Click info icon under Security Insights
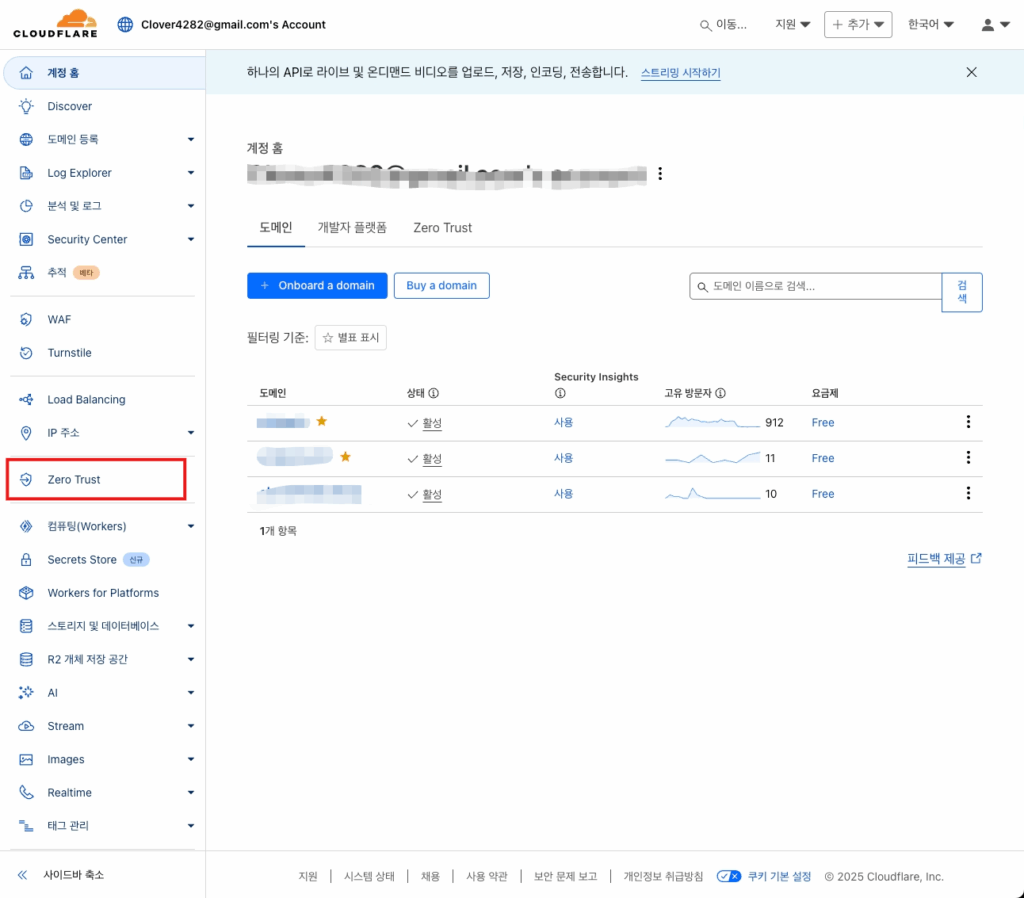The height and width of the screenshot is (898, 1024). pyautogui.click(x=560, y=393)
